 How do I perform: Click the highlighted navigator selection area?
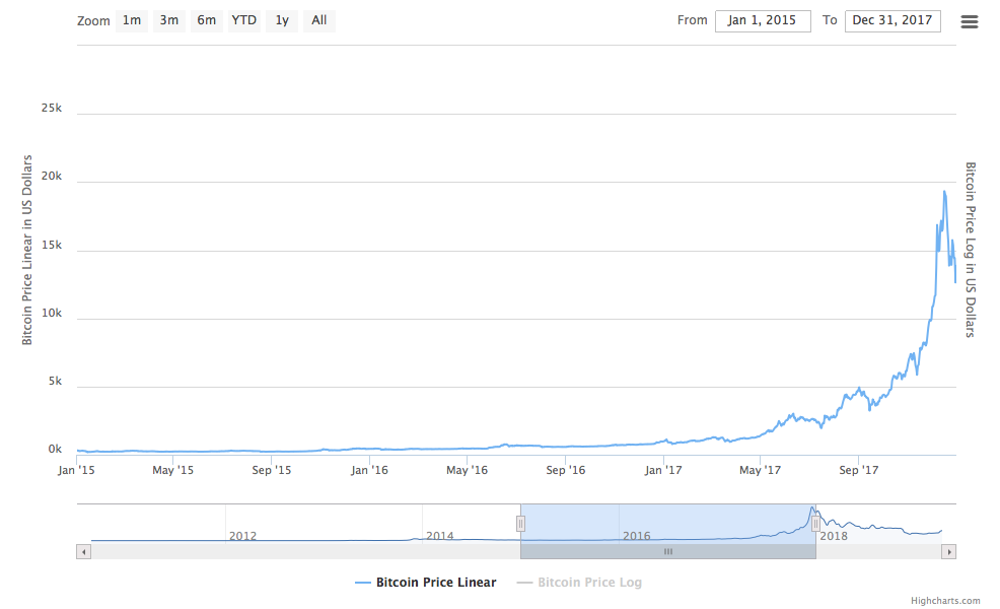[668, 523]
